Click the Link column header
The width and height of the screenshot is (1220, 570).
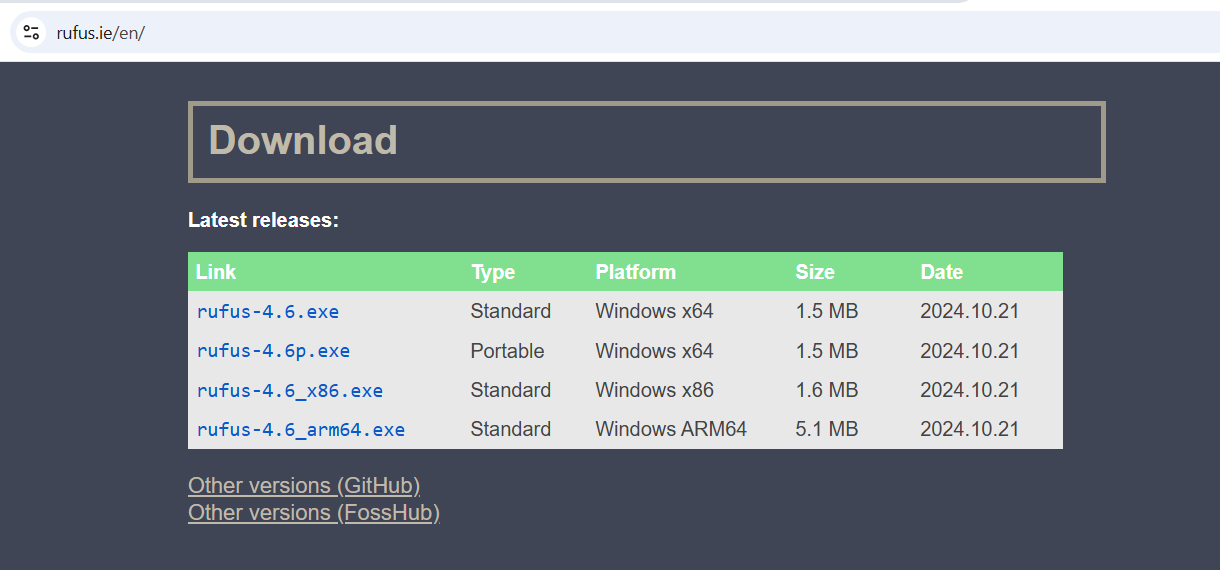(x=216, y=272)
